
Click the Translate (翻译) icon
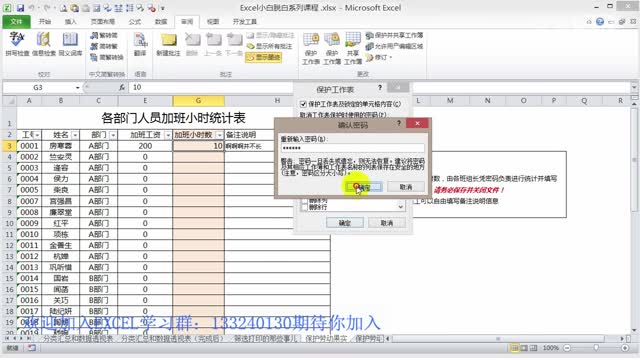140,44
